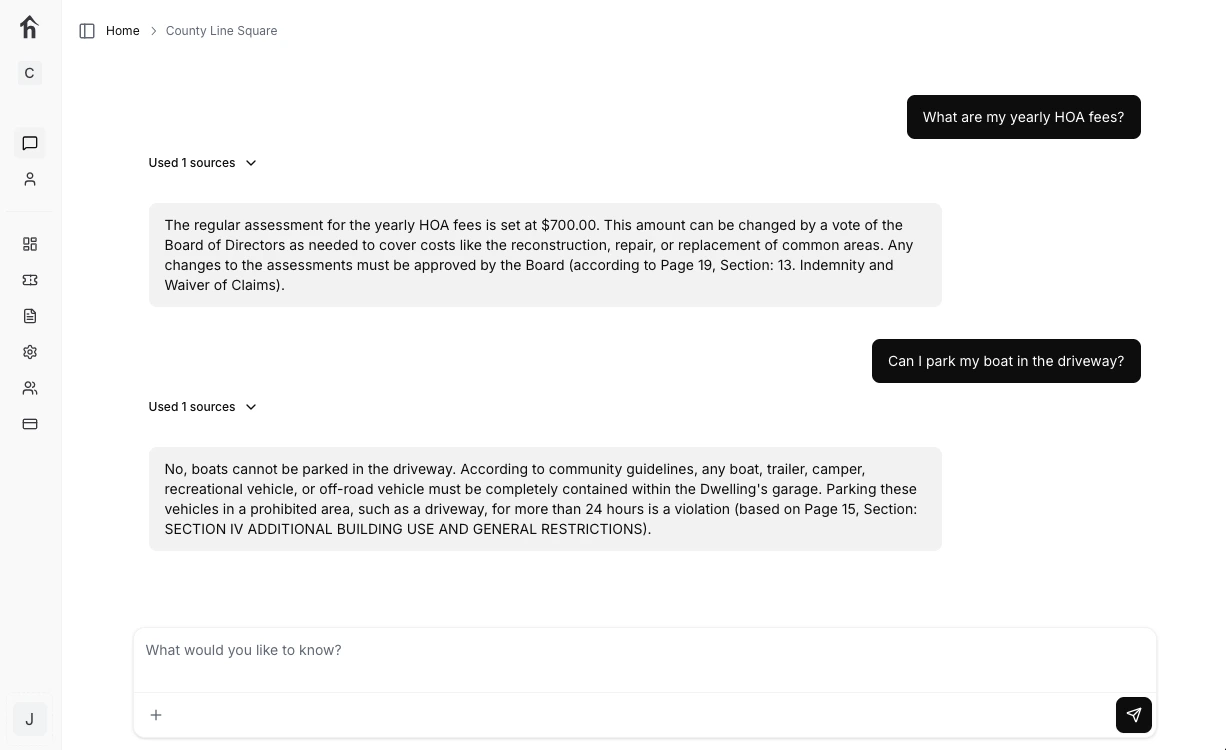The image size is (1226, 750).
Task: Click the plus attachment button
Action: 156,715
